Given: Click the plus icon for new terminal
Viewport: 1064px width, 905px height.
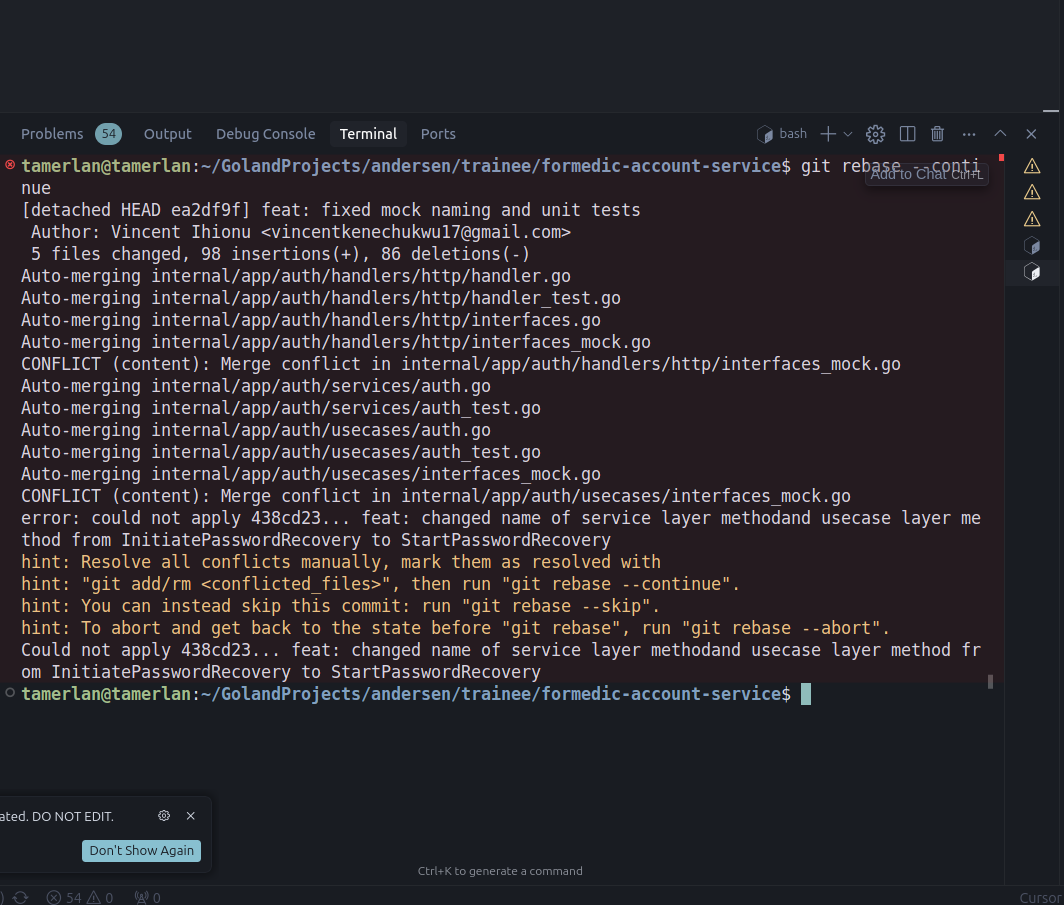Looking at the screenshot, I should [828, 134].
